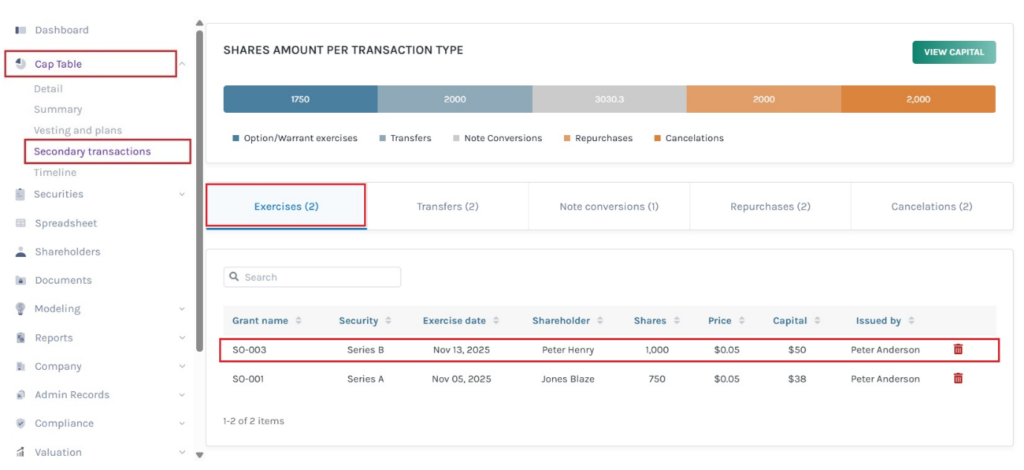Click Cancelations legend entry
The width and height of the screenshot is (1024, 470).
tap(689, 138)
